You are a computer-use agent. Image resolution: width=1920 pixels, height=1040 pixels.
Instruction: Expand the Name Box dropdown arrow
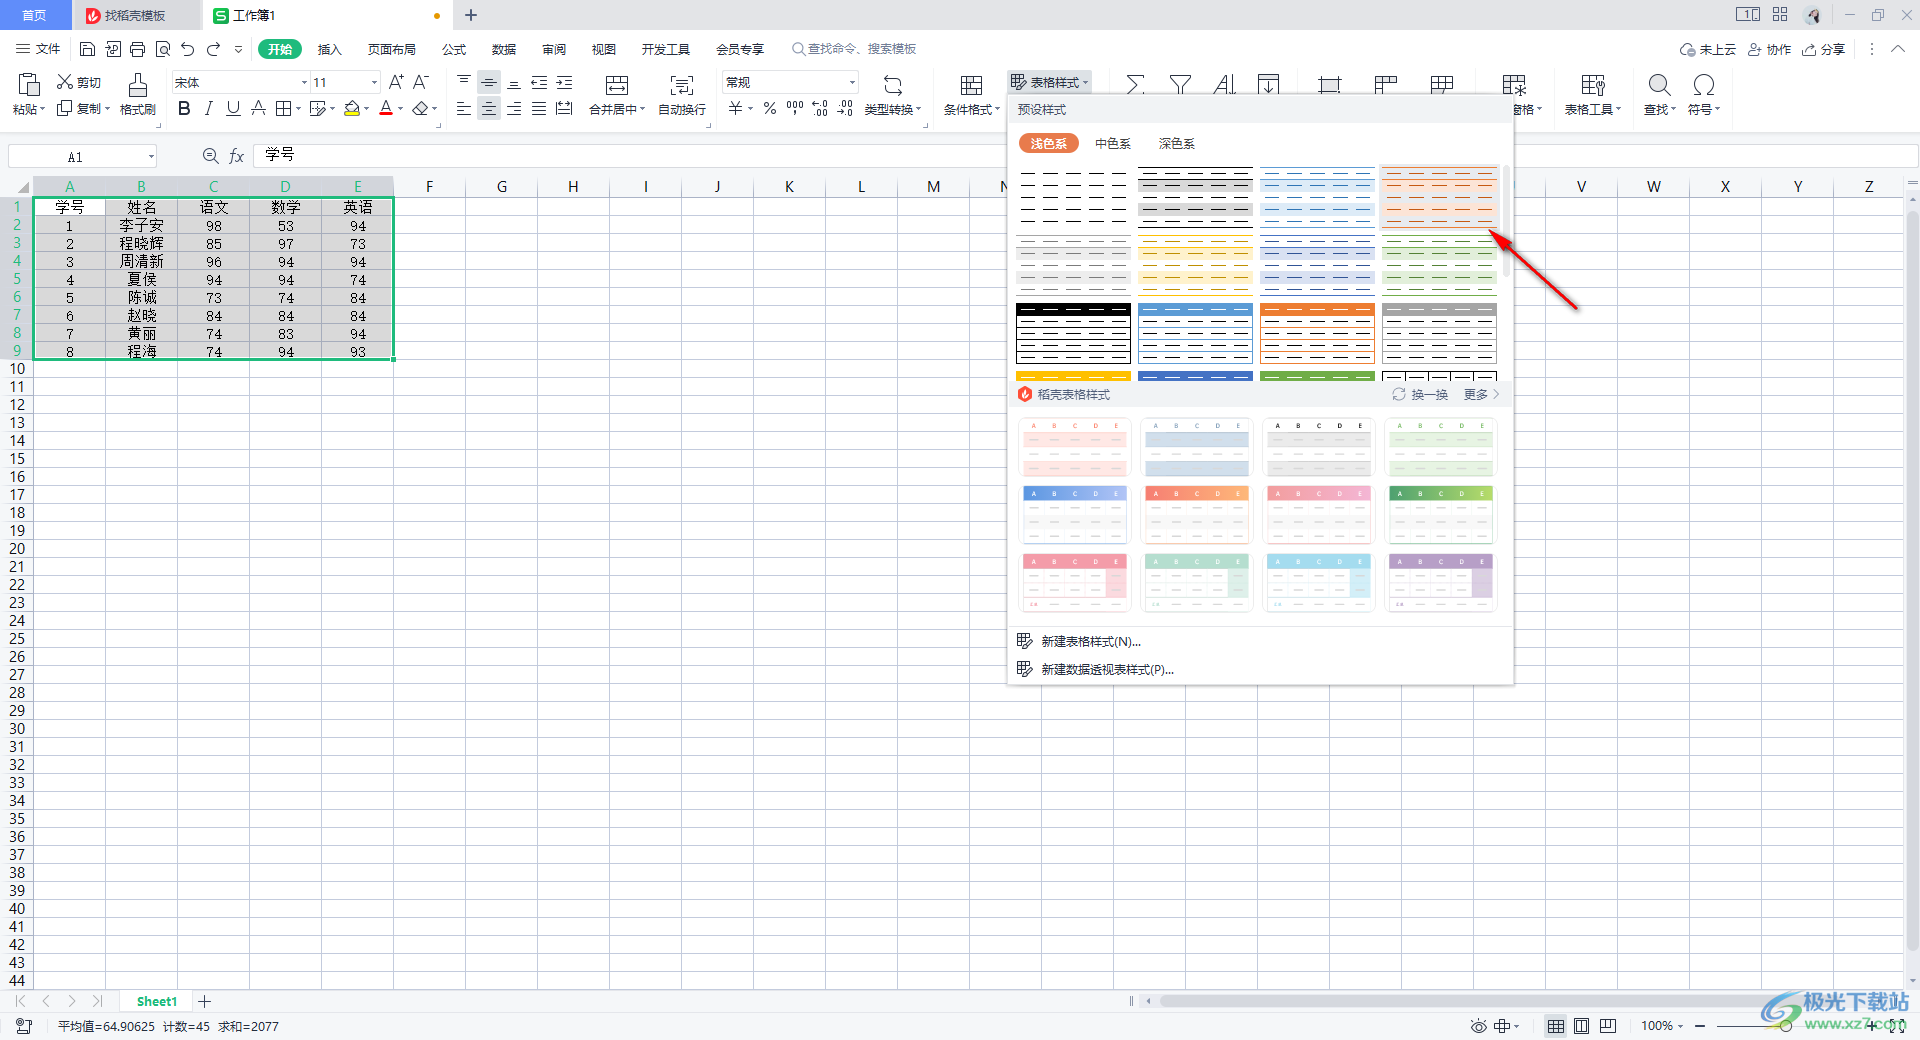[151, 156]
